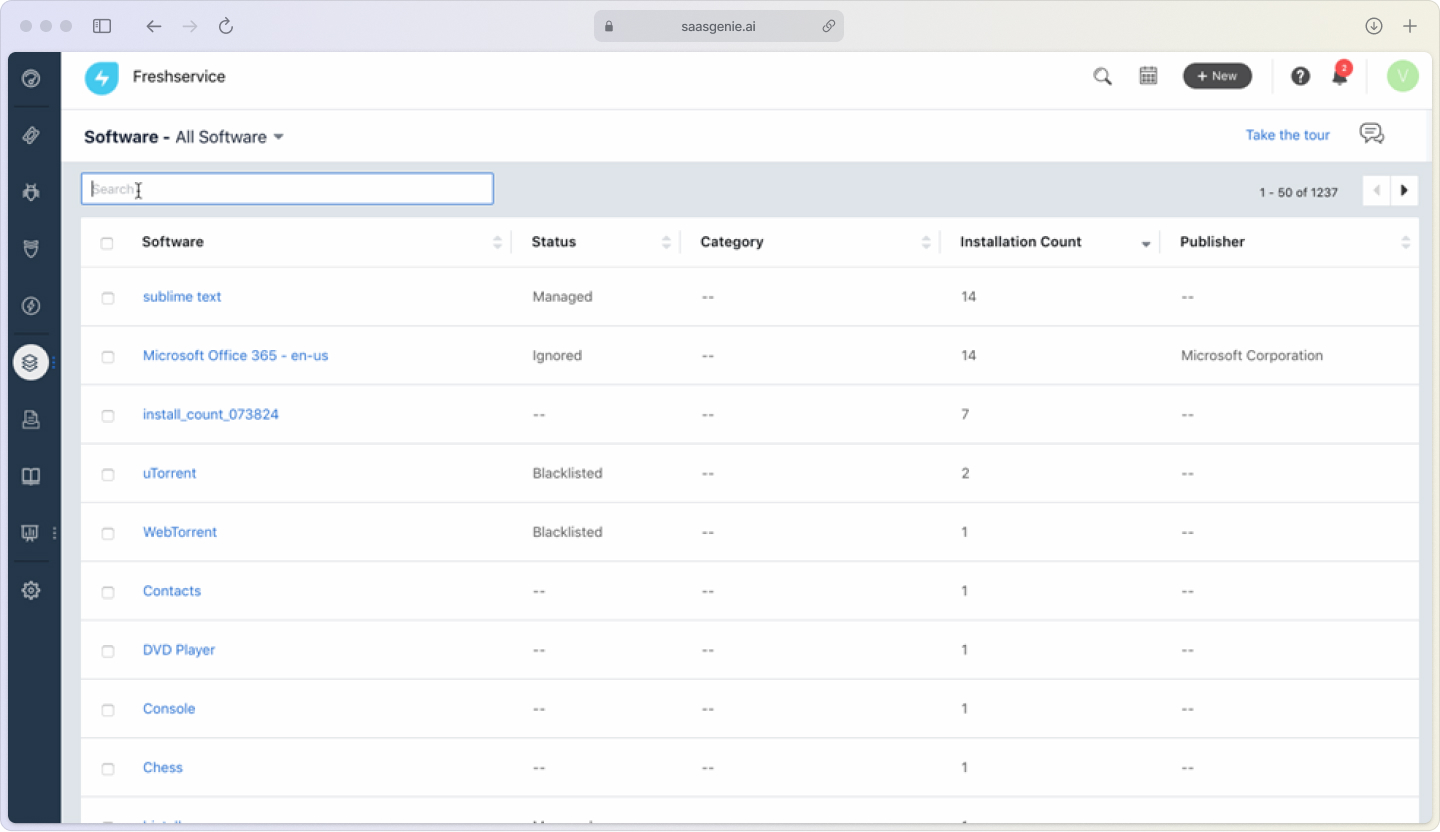The width and height of the screenshot is (1440, 832).
Task: Open uTorrent software link
Action: point(170,473)
